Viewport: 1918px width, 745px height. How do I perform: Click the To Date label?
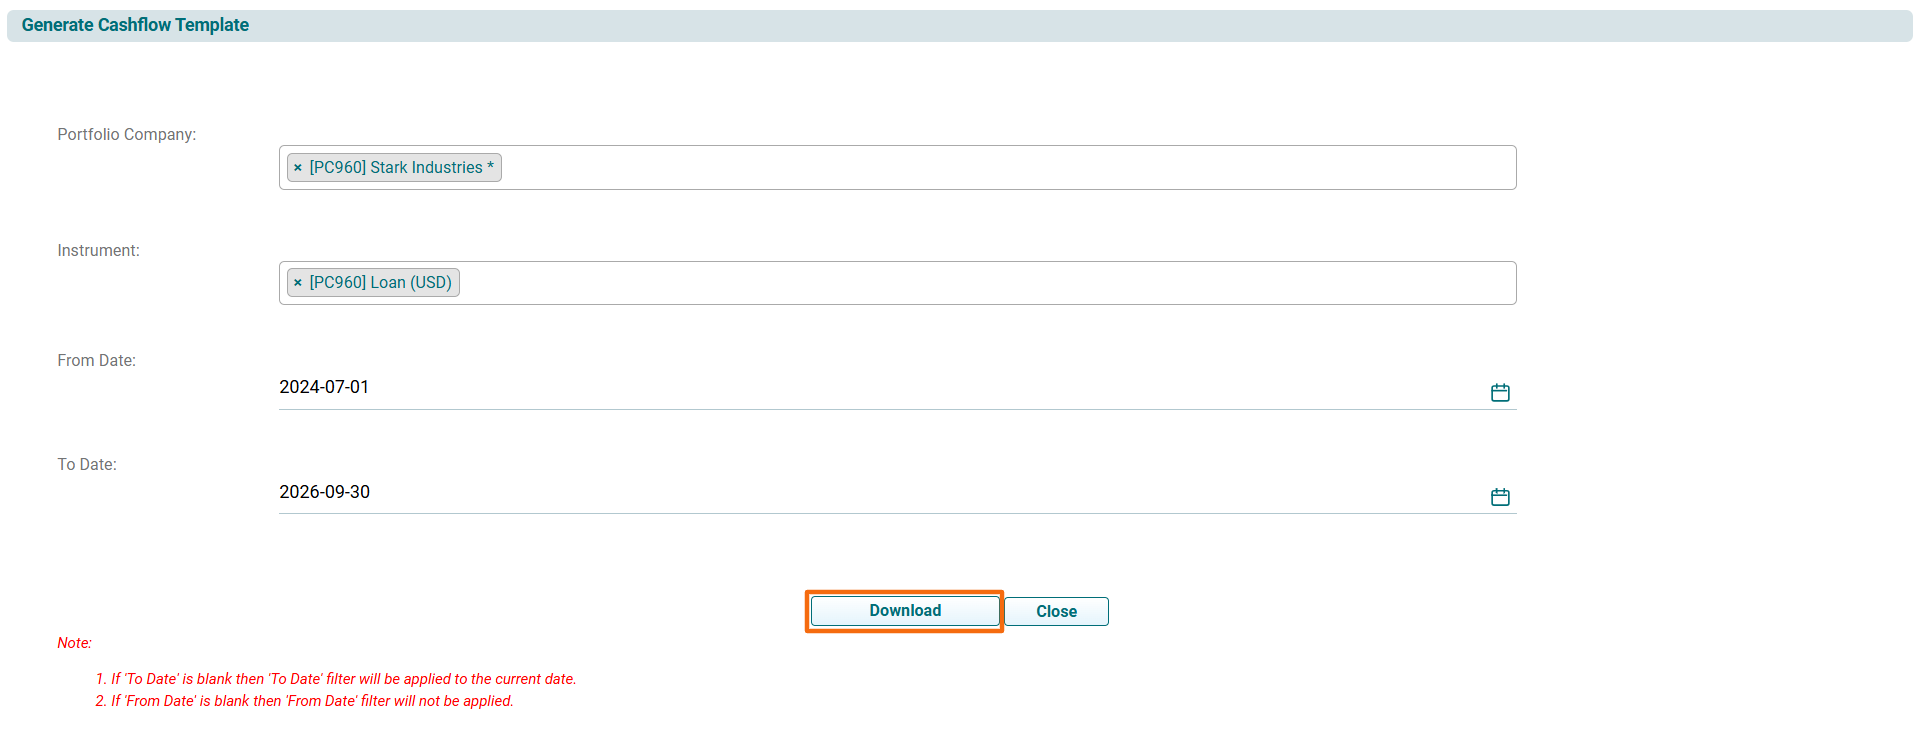tap(87, 464)
